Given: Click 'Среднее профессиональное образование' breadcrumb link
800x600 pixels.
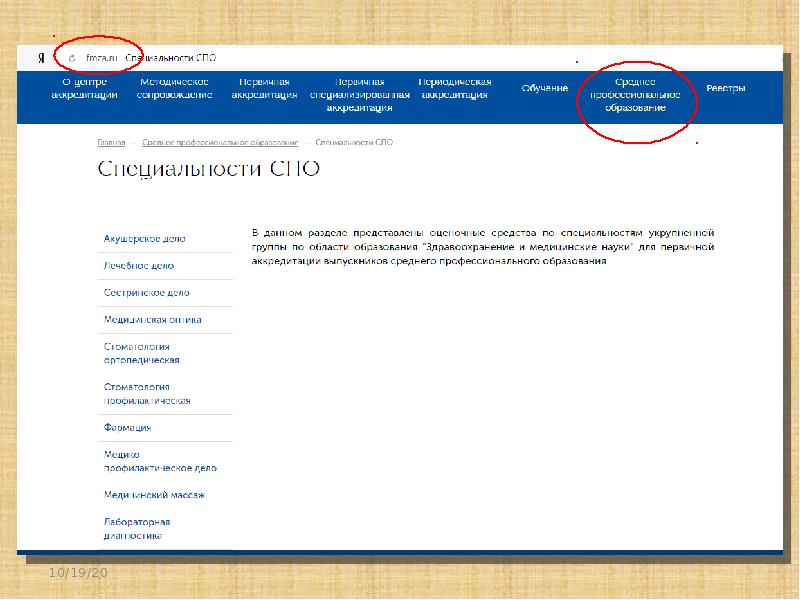Looking at the screenshot, I should point(220,143).
